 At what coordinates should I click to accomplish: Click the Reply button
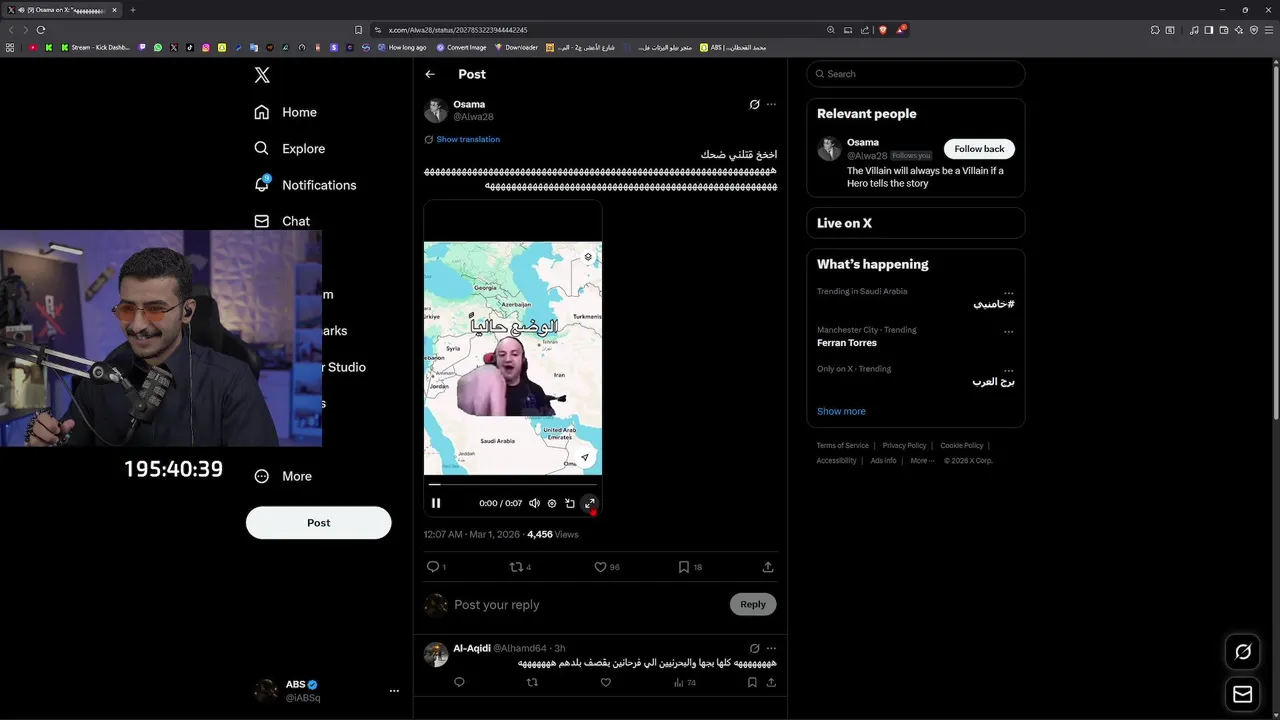[x=753, y=604]
